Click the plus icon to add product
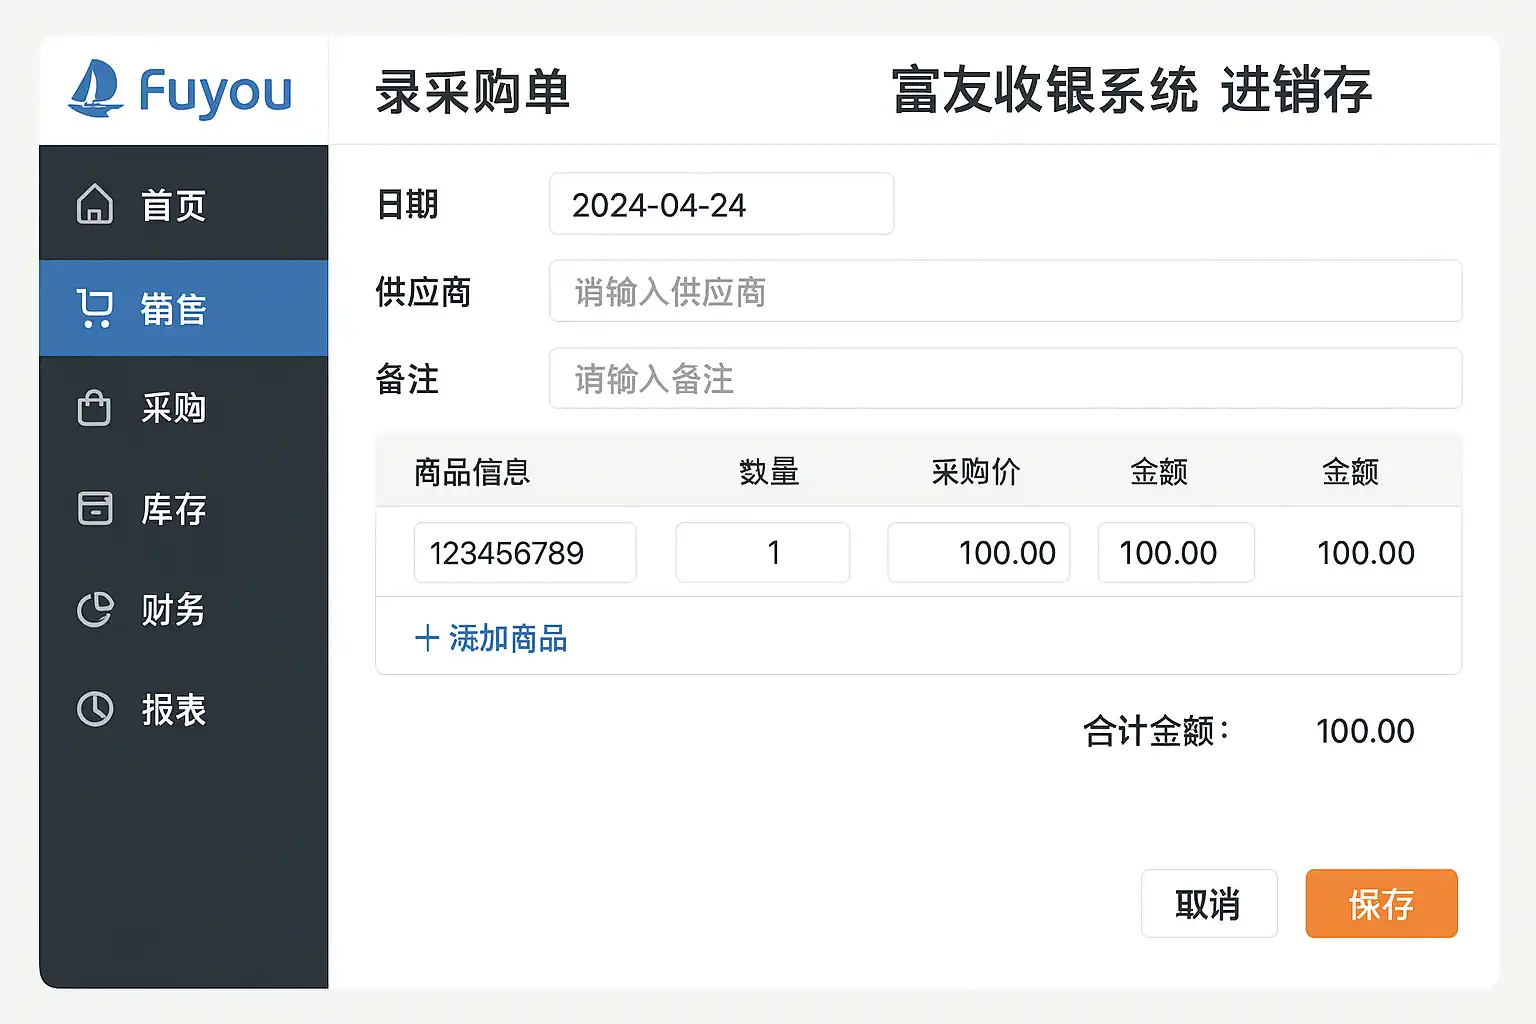Image resolution: width=1536 pixels, height=1024 pixels. tap(427, 638)
